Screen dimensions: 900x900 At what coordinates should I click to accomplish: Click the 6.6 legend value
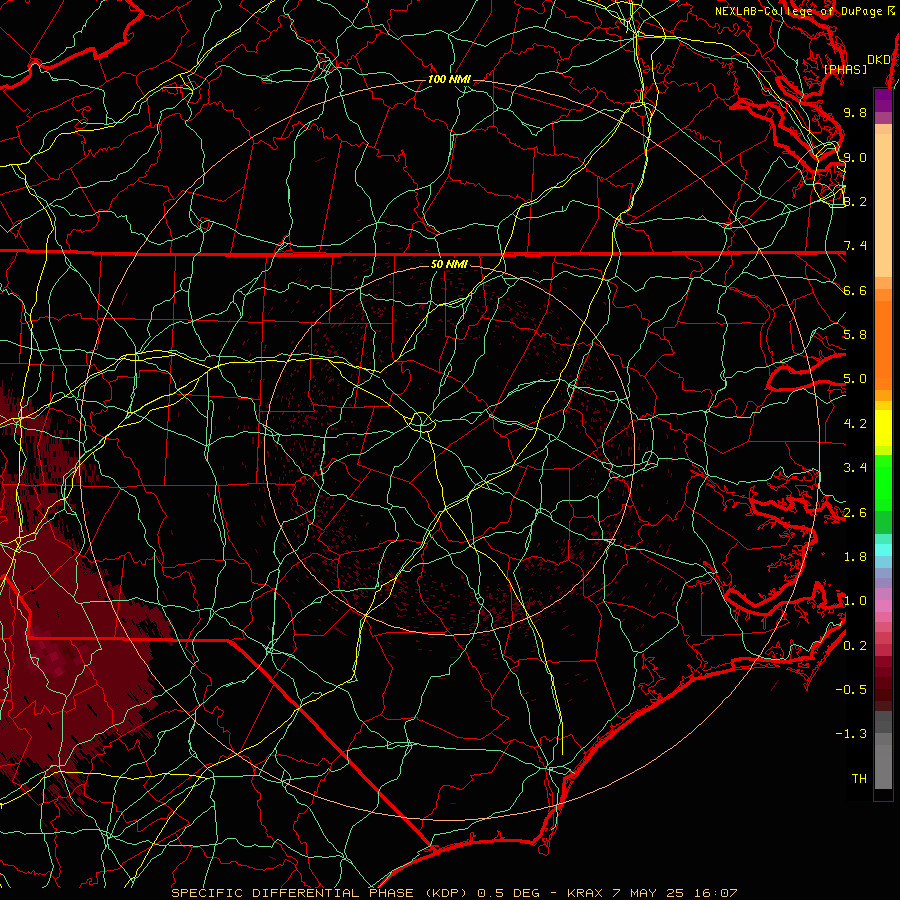[x=855, y=290]
